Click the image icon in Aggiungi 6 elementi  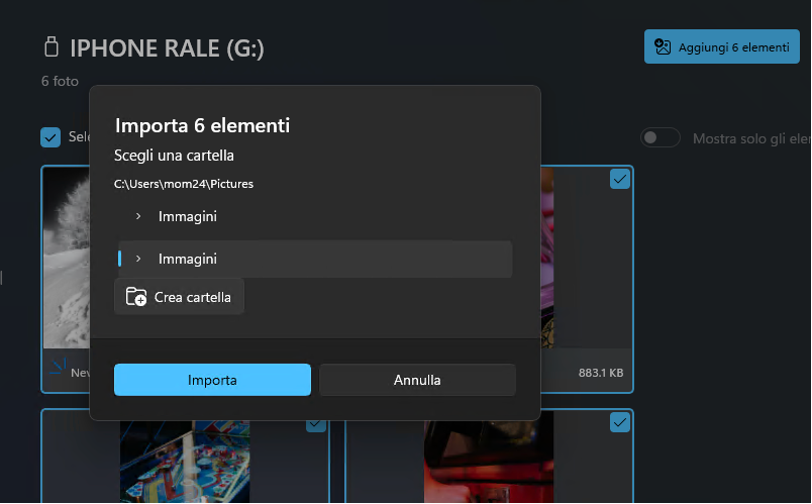tap(662, 47)
